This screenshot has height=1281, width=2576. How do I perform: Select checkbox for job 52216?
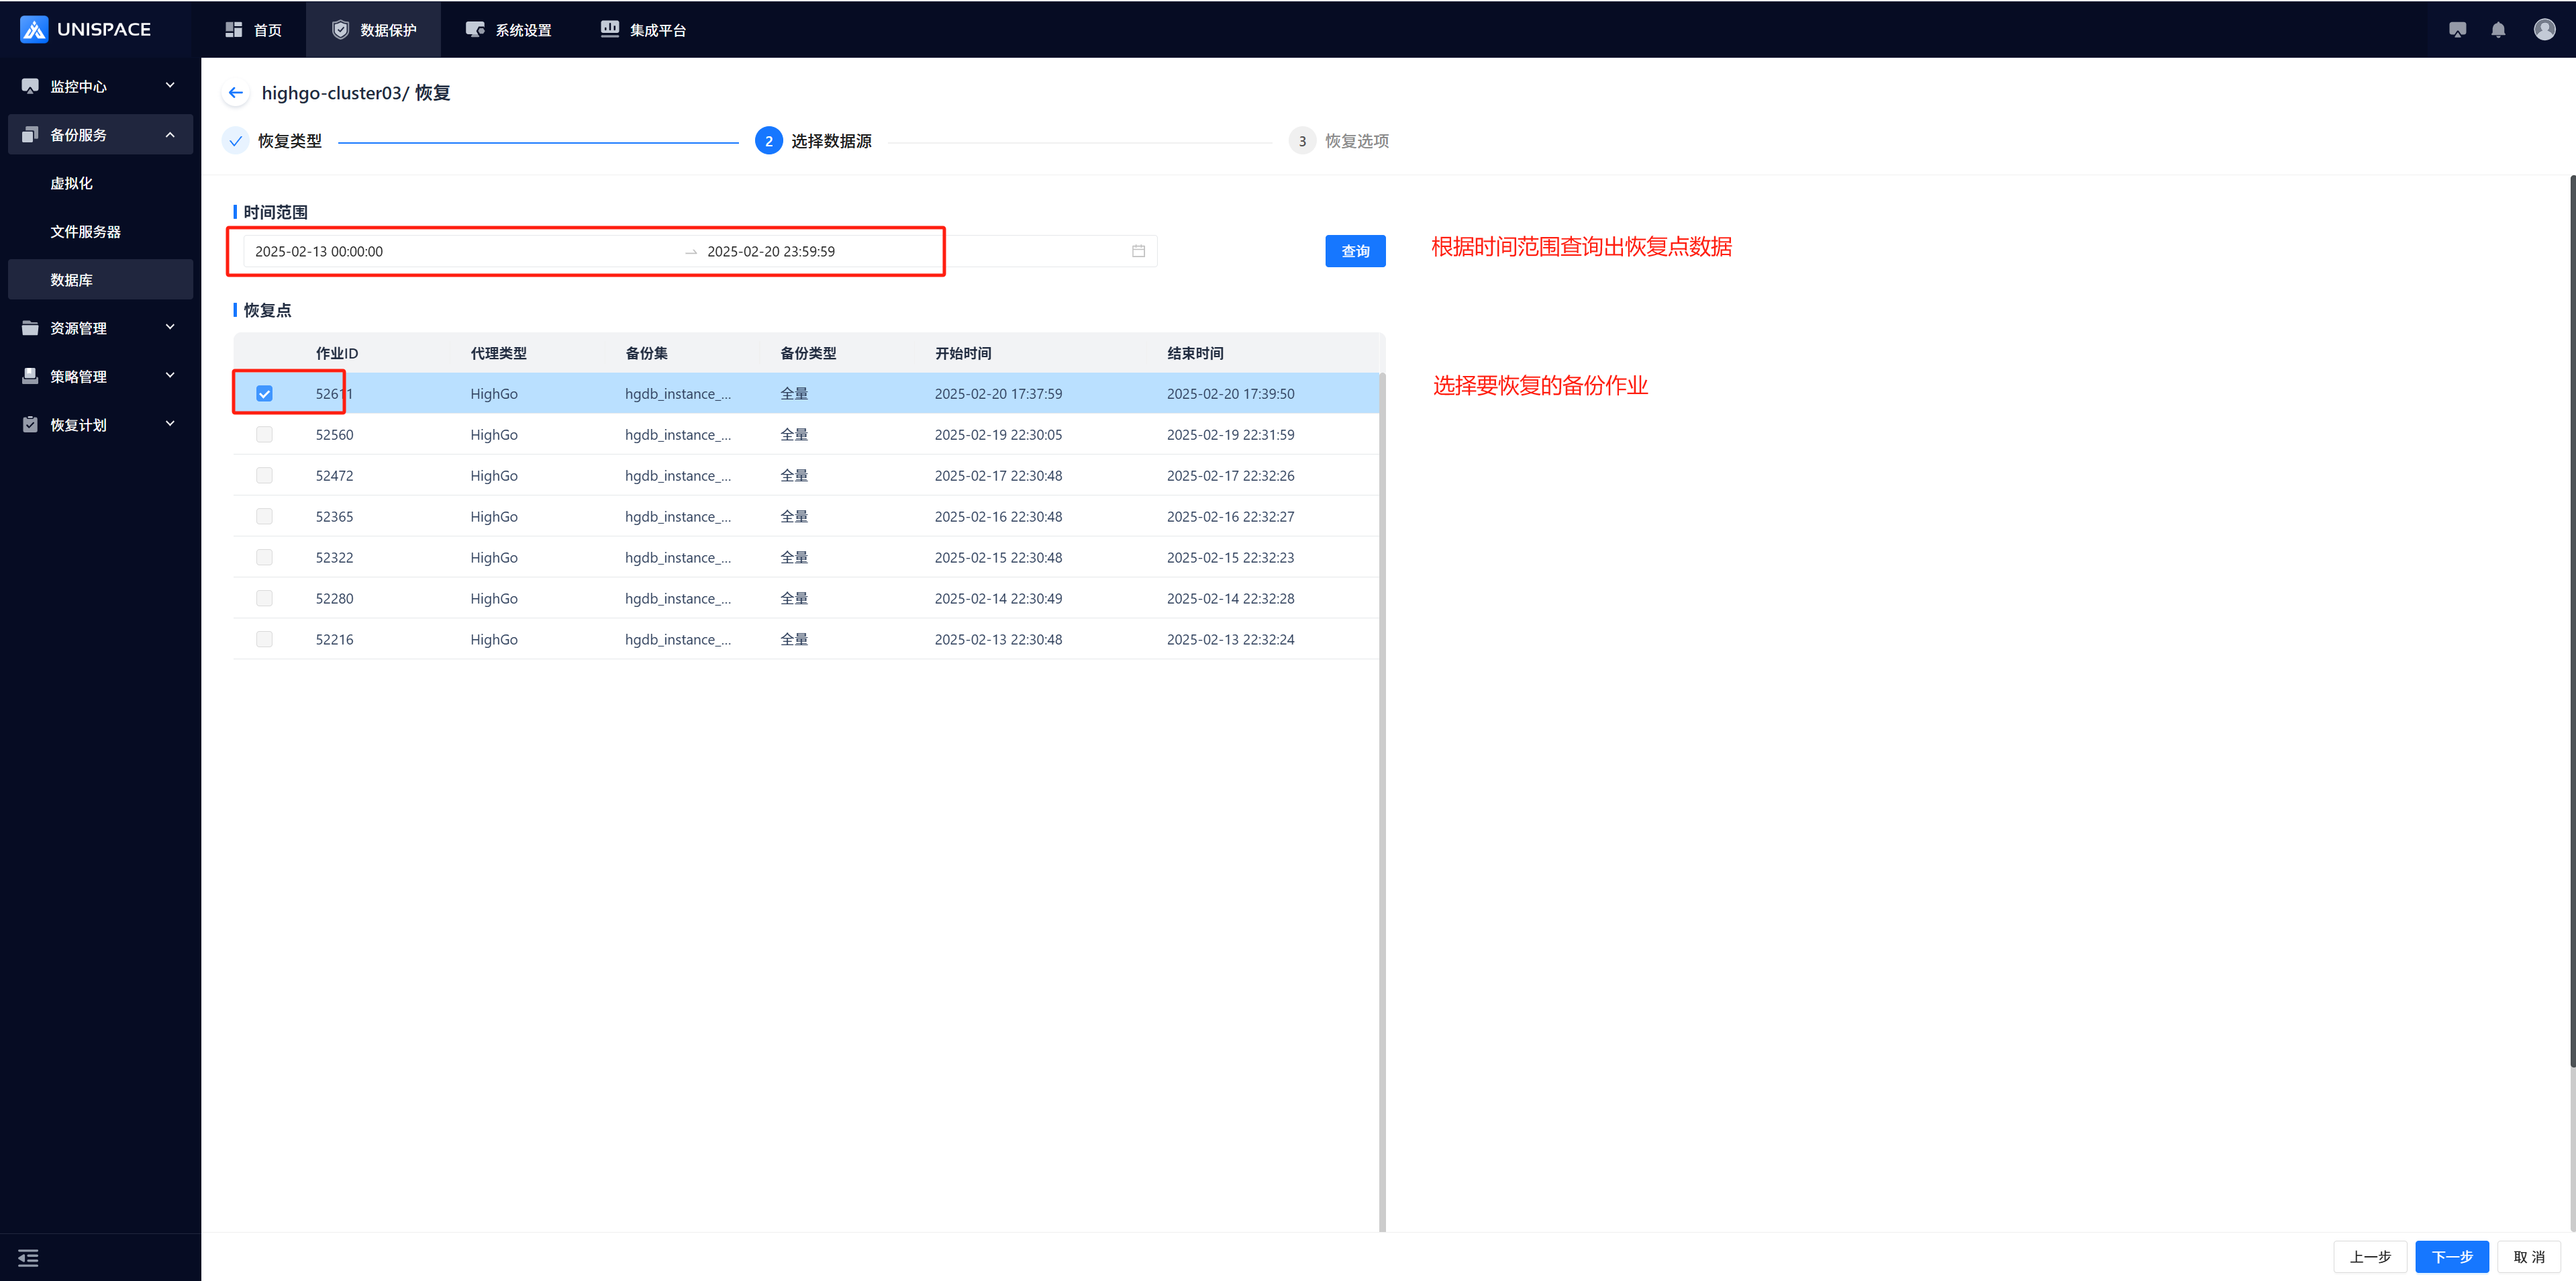[264, 639]
